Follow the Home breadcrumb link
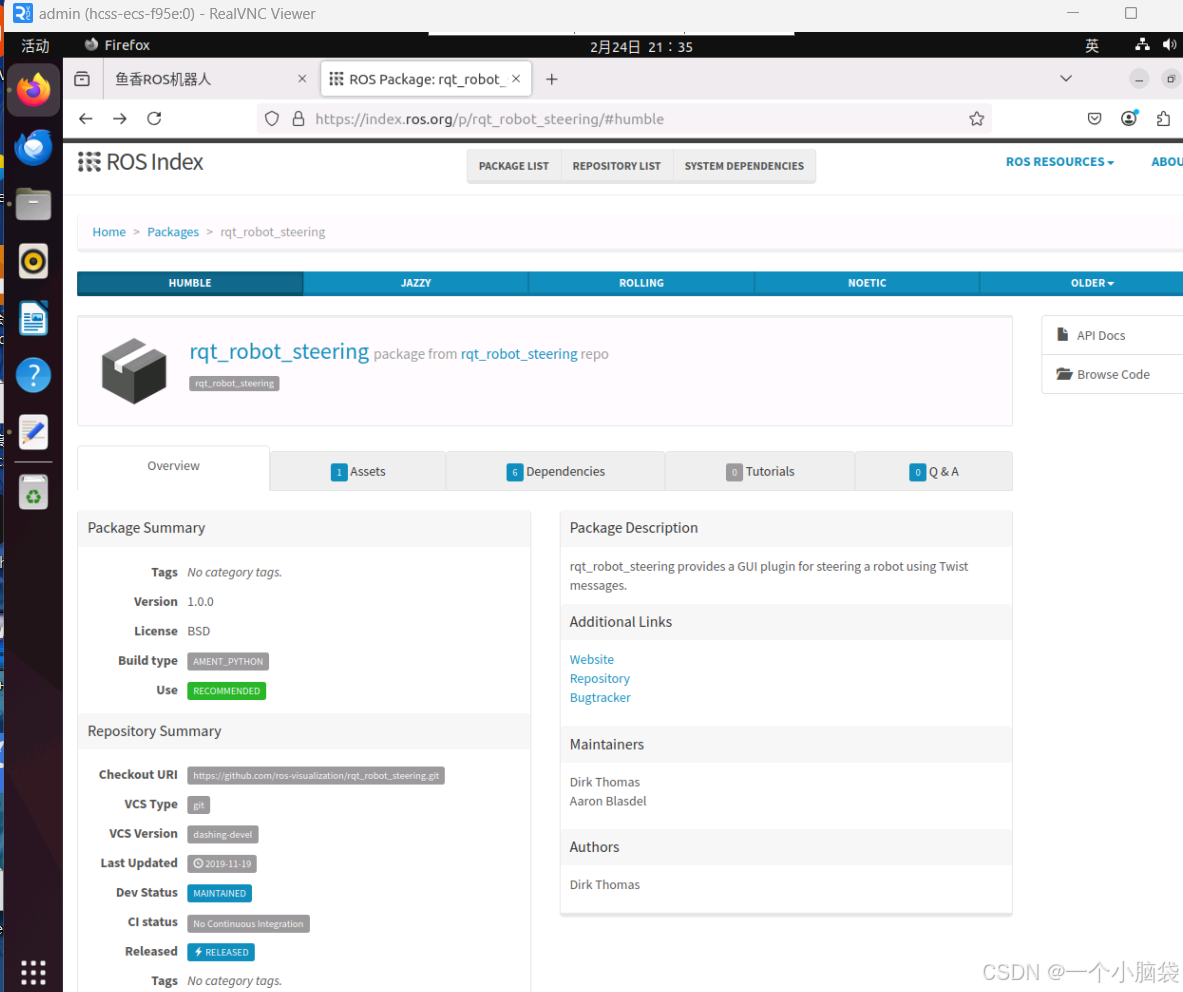The image size is (1183, 992). pyautogui.click(x=109, y=232)
